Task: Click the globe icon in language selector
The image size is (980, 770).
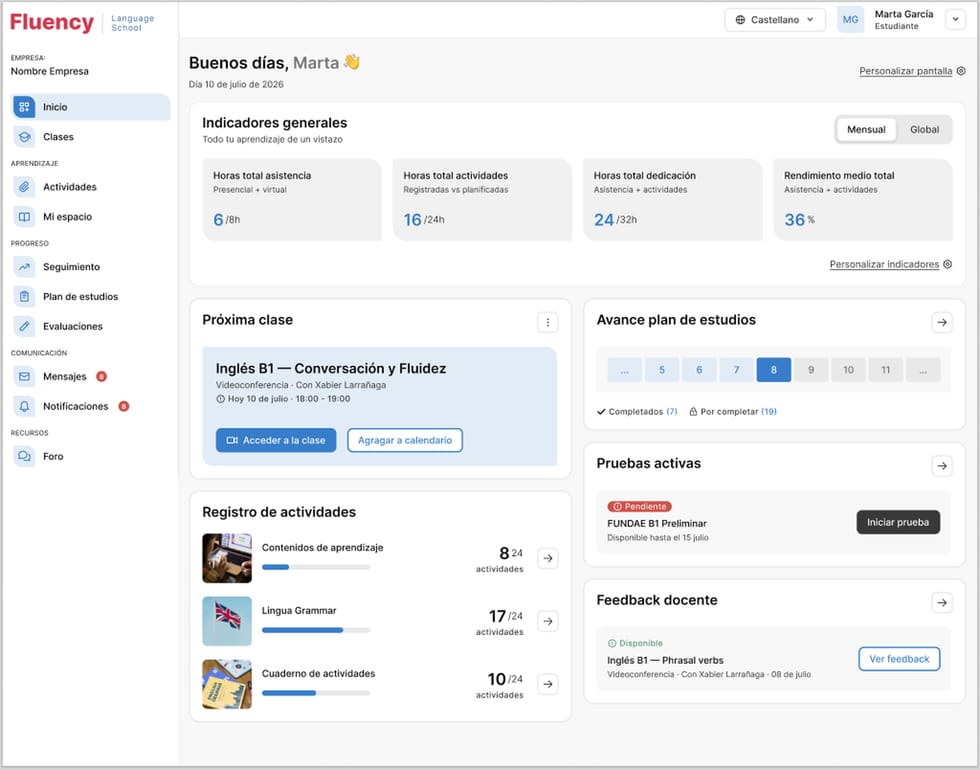Action: [740, 19]
